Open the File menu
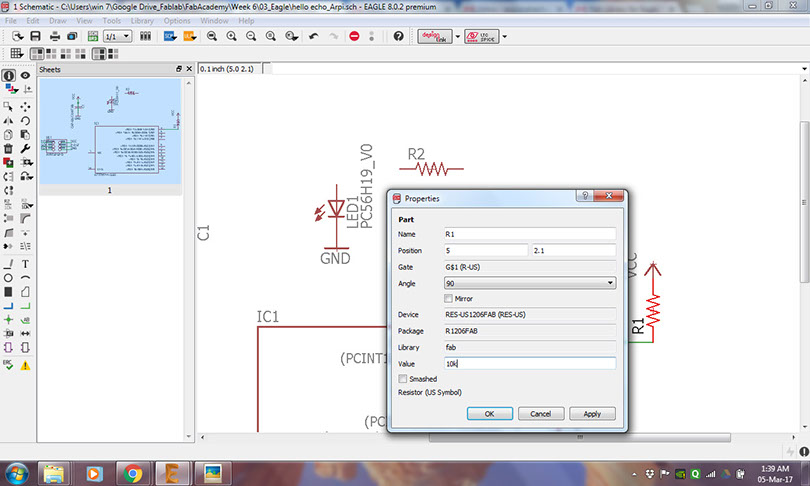Image resolution: width=810 pixels, height=486 pixels. pyautogui.click(x=10, y=21)
